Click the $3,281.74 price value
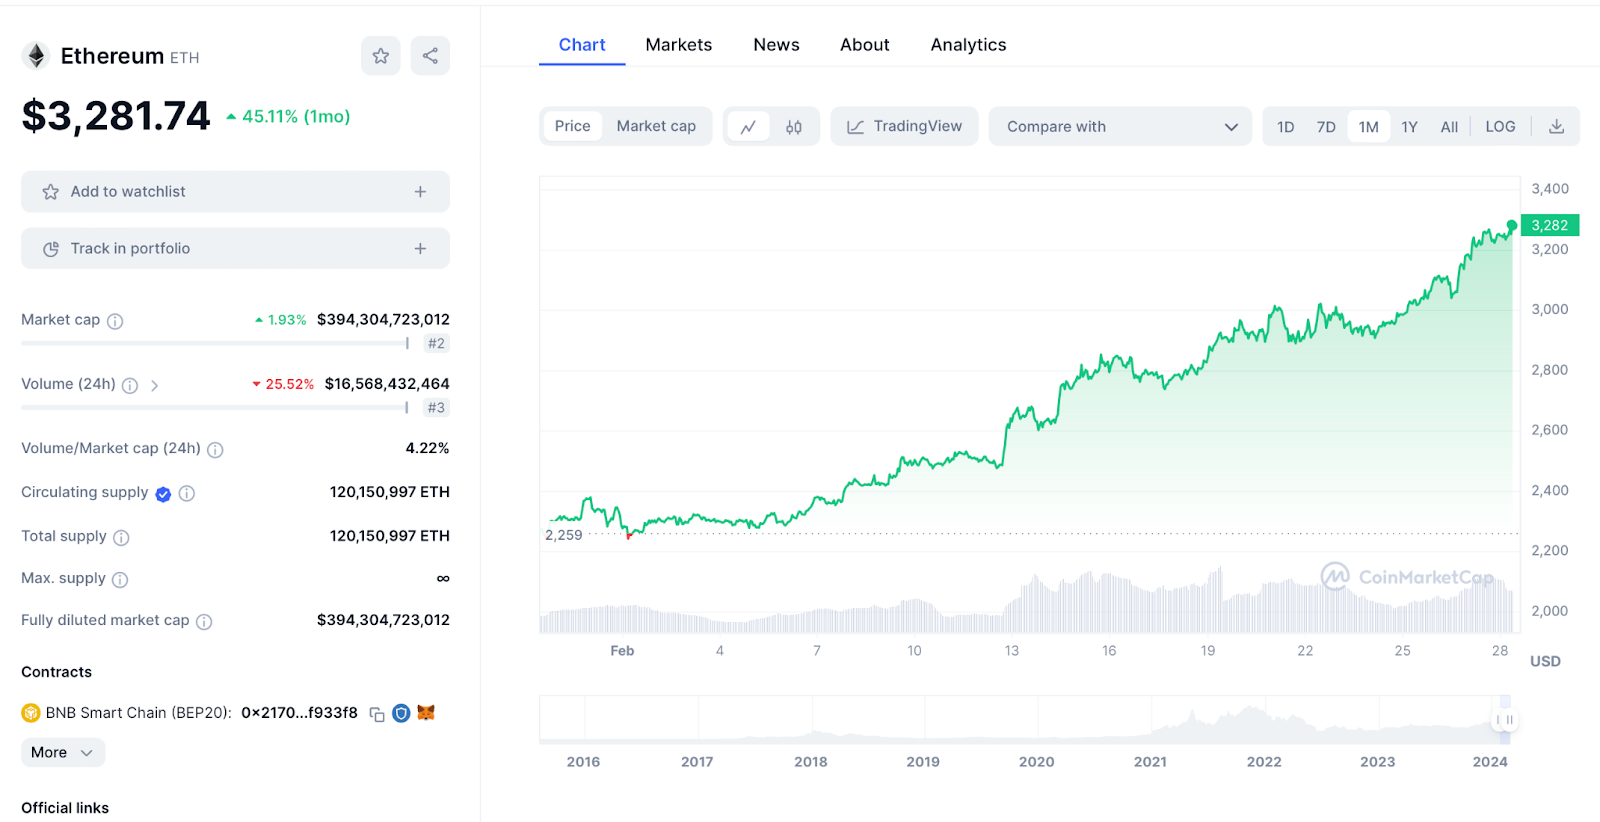 tap(116, 116)
